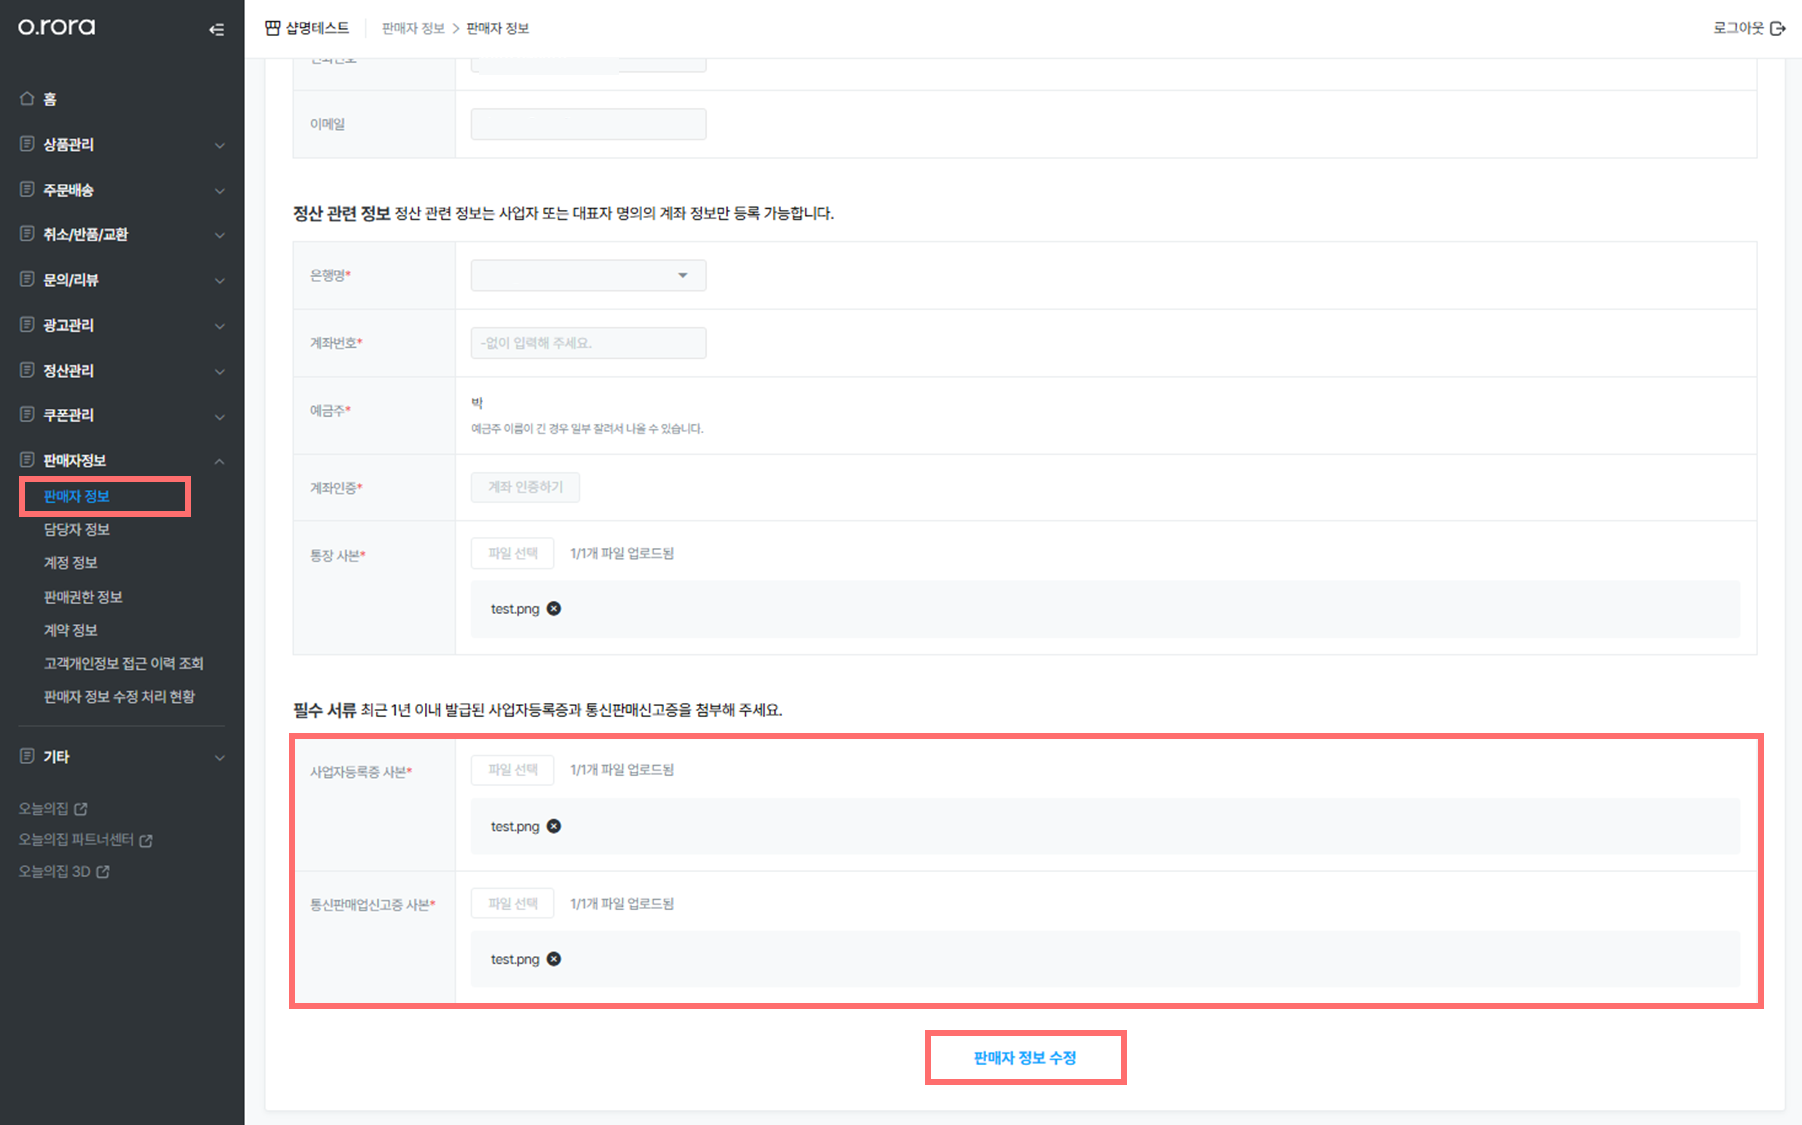Click the logout icon at top right
The image size is (1802, 1125).
tap(1777, 28)
